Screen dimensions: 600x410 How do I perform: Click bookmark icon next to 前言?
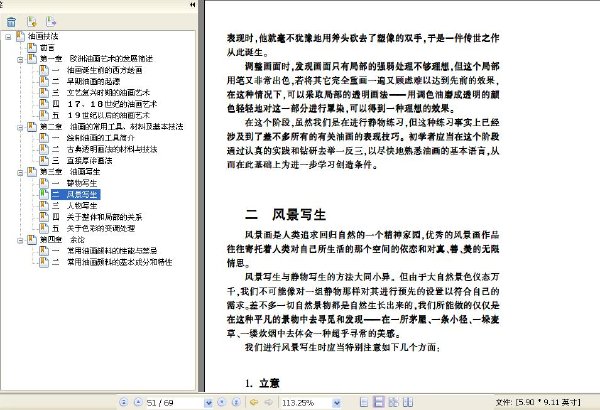(32, 47)
